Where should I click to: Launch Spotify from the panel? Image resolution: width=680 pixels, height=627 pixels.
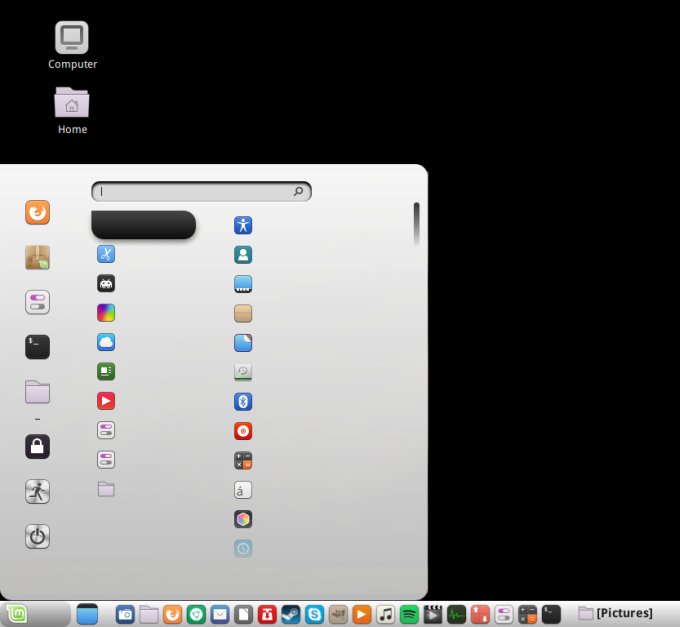tap(409, 614)
